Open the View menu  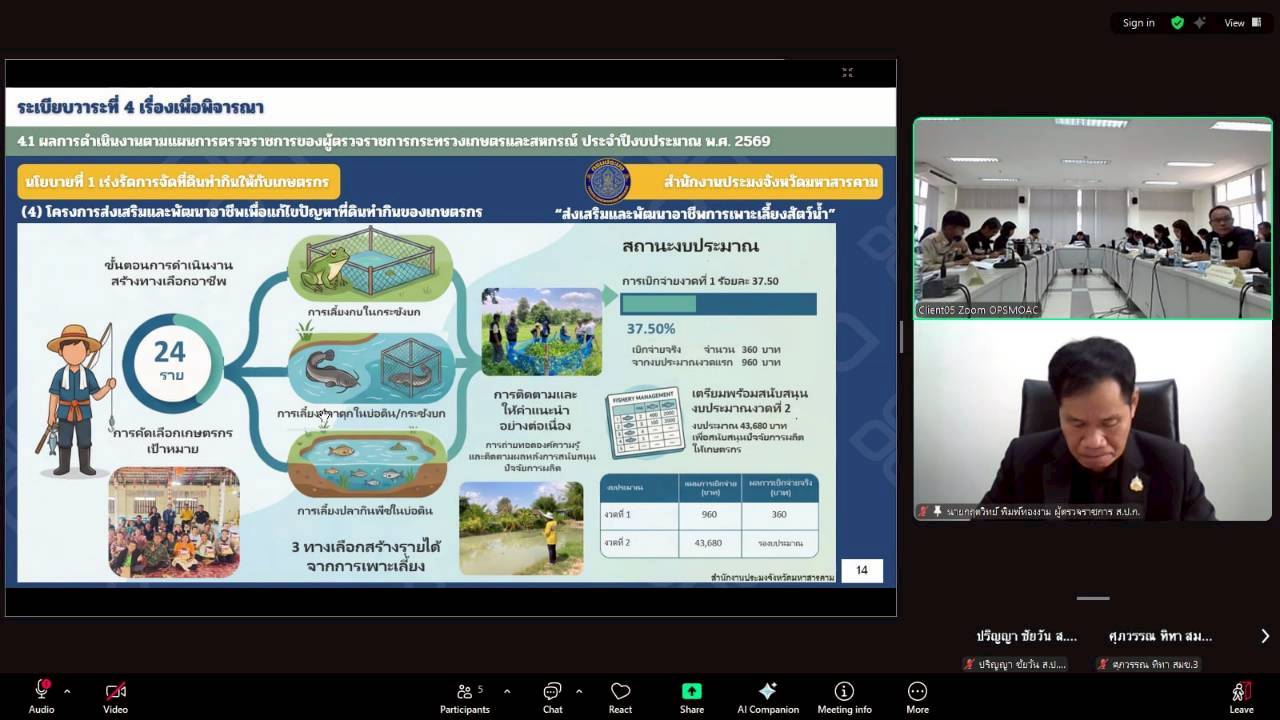(x=1234, y=22)
